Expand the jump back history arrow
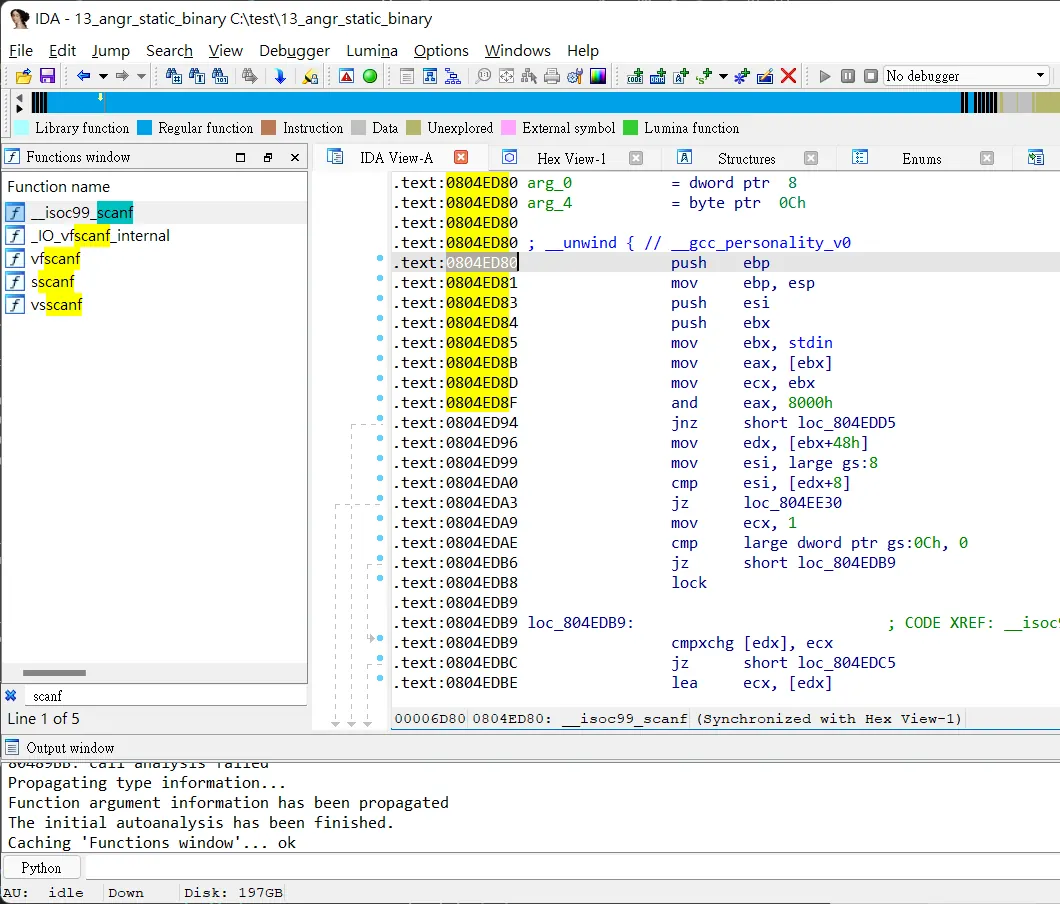Screen dimensions: 1060x904 103,76
